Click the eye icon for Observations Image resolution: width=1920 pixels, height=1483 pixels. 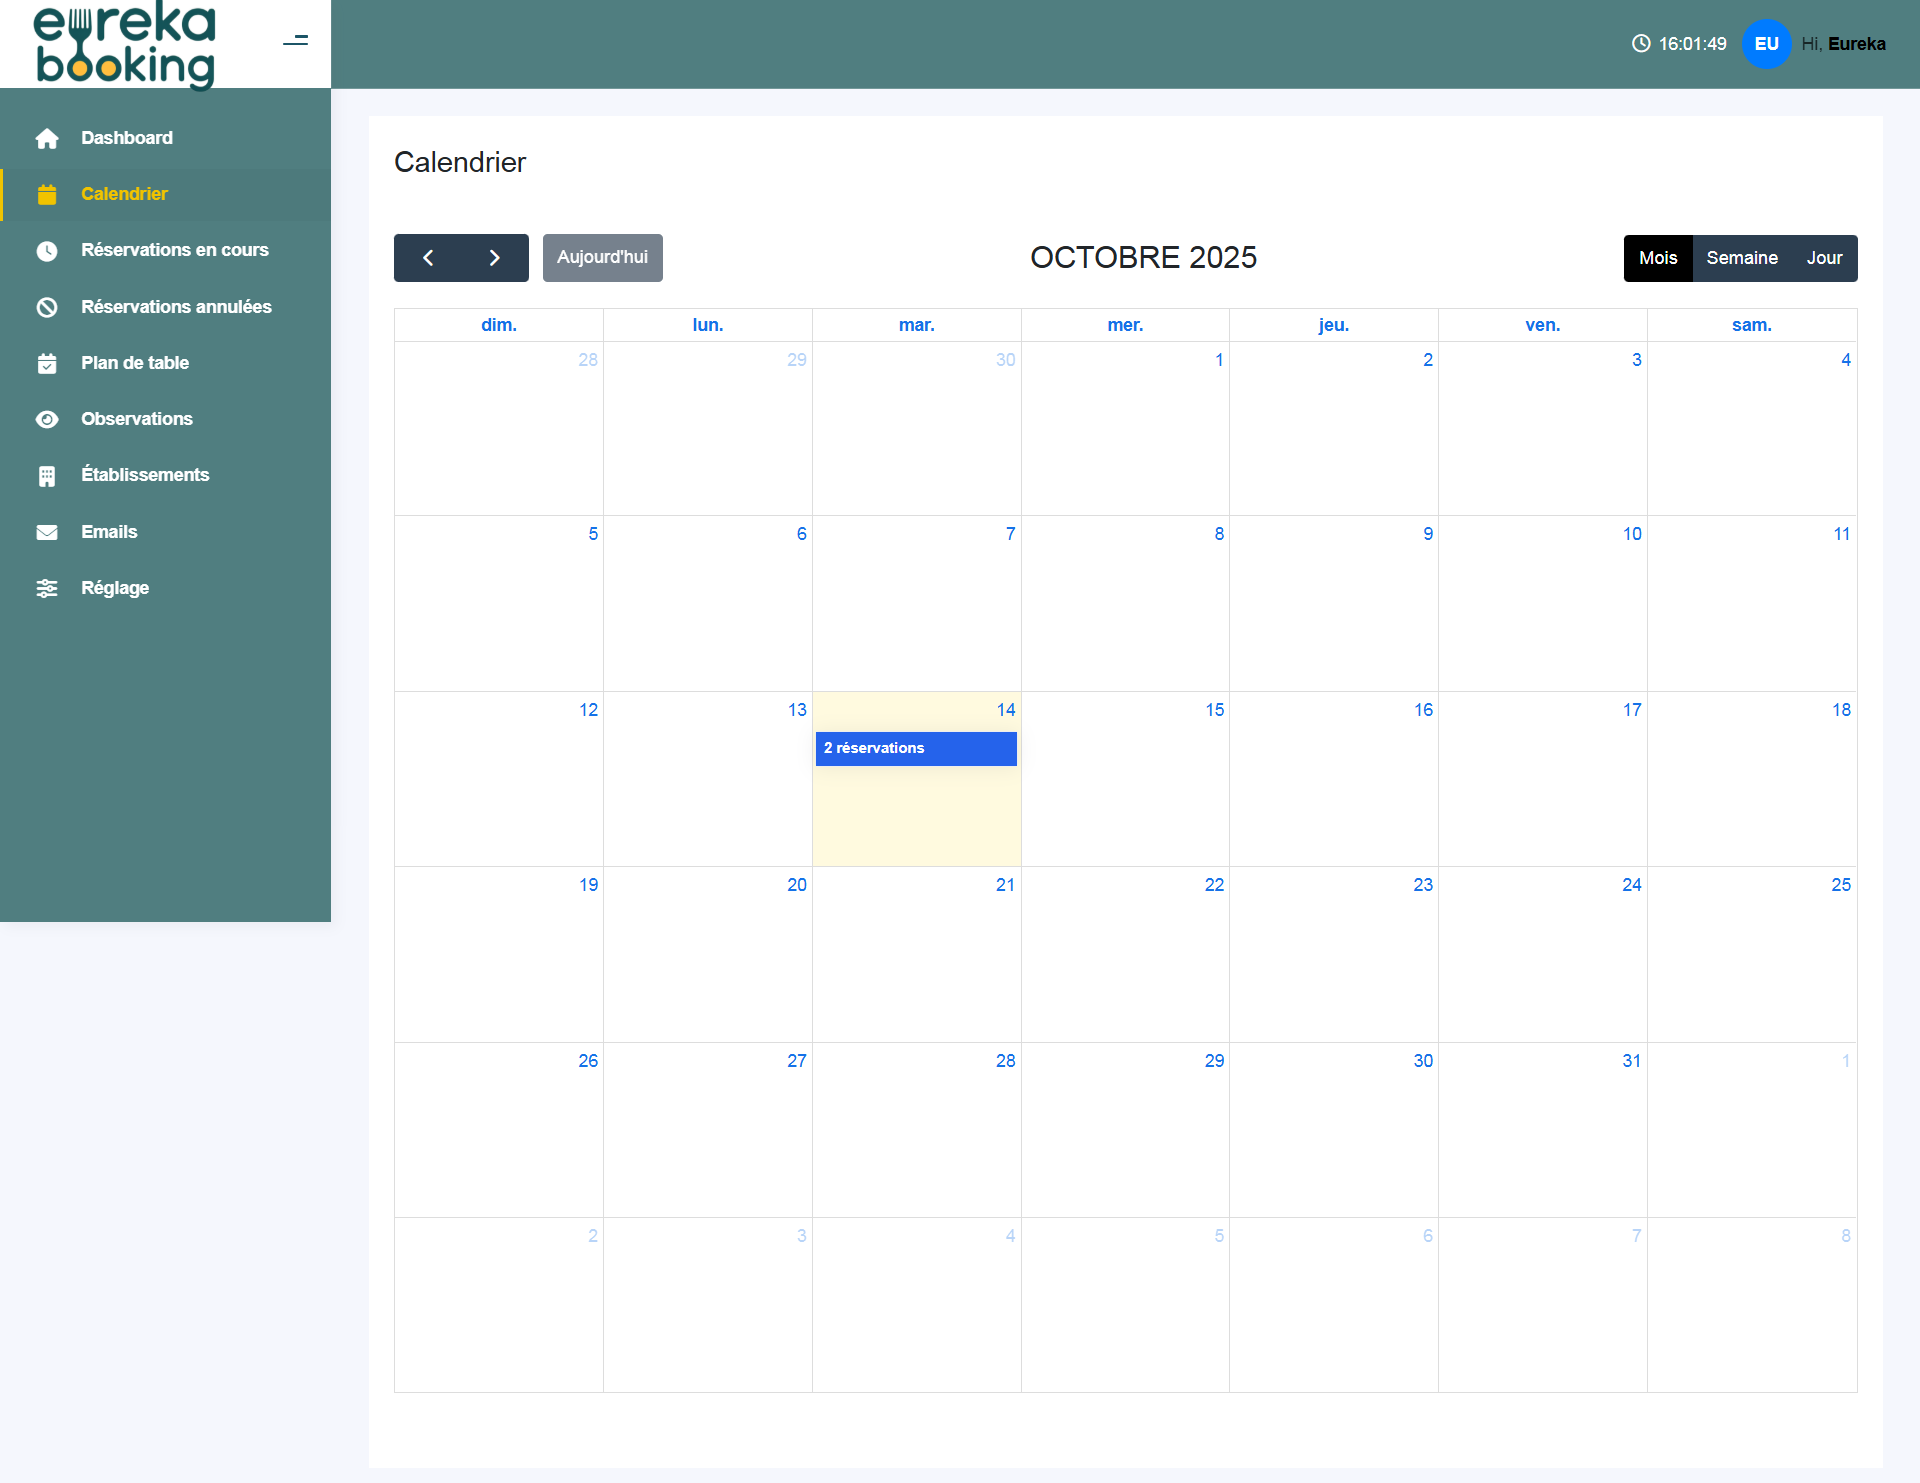(x=47, y=419)
